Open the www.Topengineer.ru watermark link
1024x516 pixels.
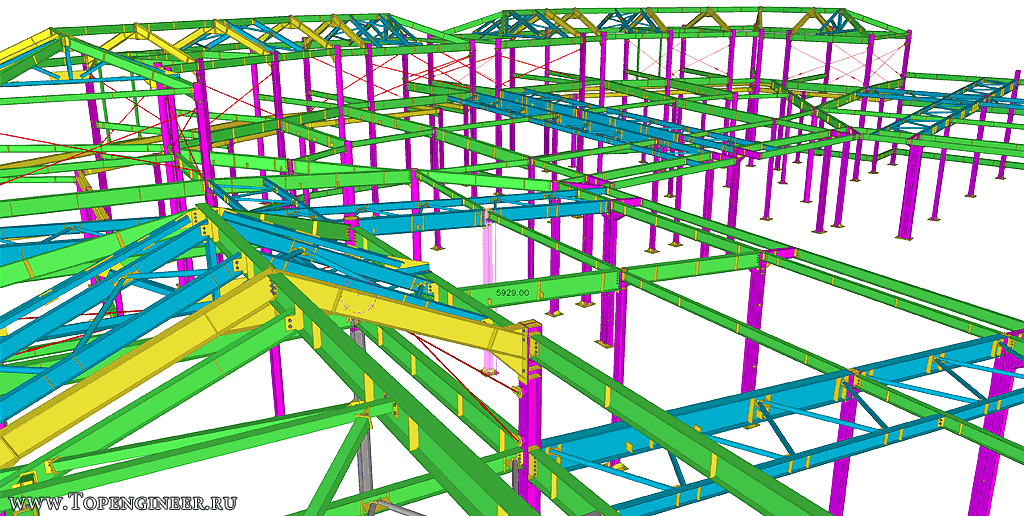(125, 500)
